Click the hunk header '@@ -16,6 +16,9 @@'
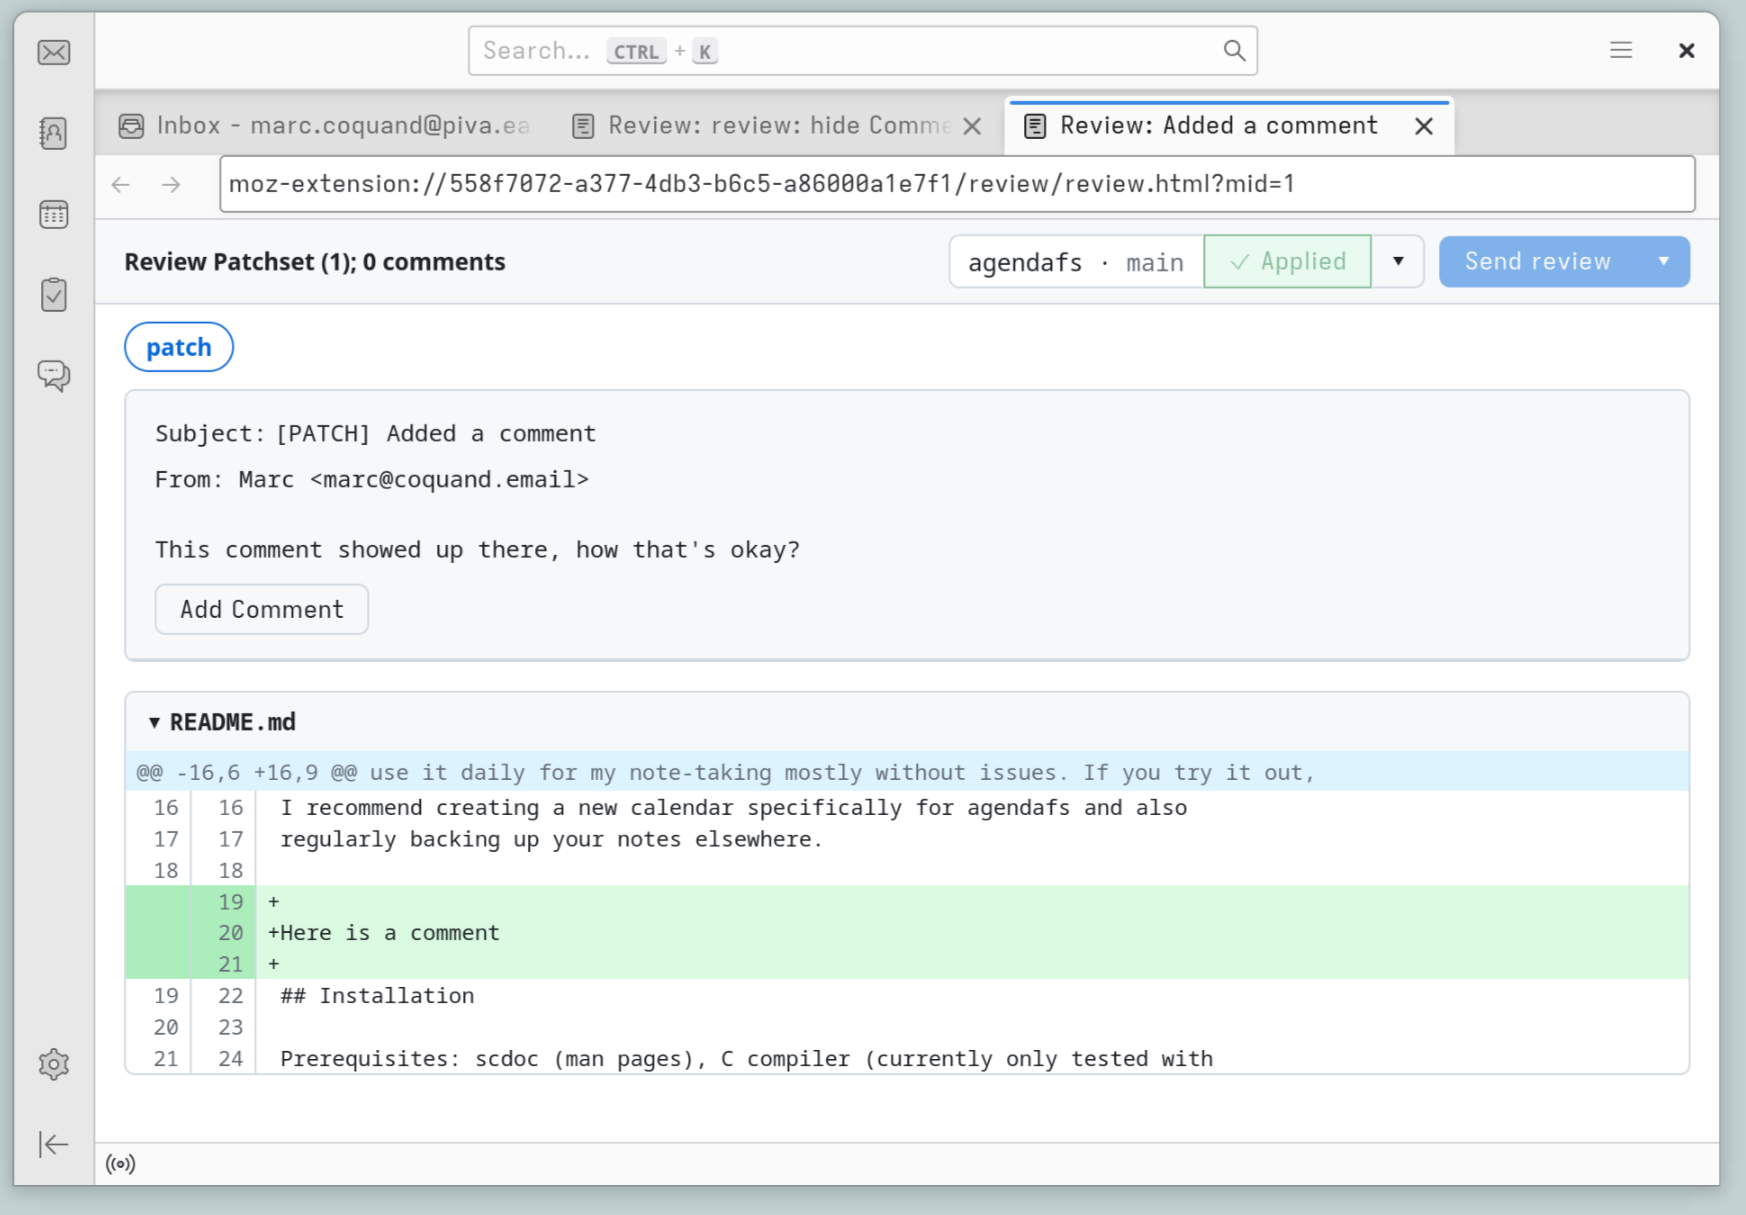This screenshot has height=1215, width=1746. [907, 772]
